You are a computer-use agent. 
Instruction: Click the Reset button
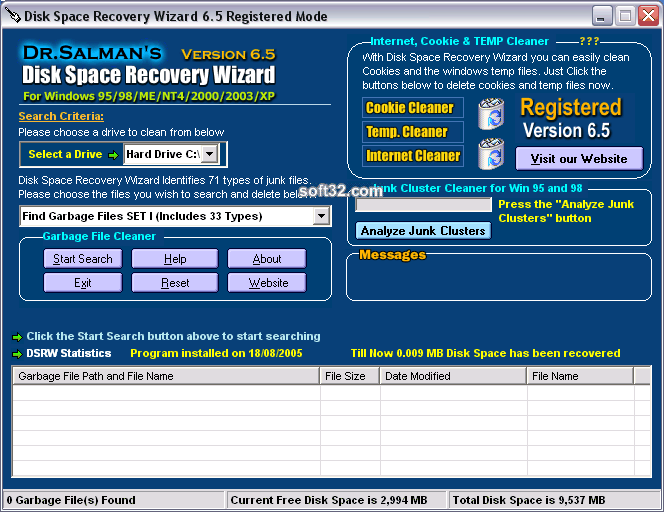[175, 283]
